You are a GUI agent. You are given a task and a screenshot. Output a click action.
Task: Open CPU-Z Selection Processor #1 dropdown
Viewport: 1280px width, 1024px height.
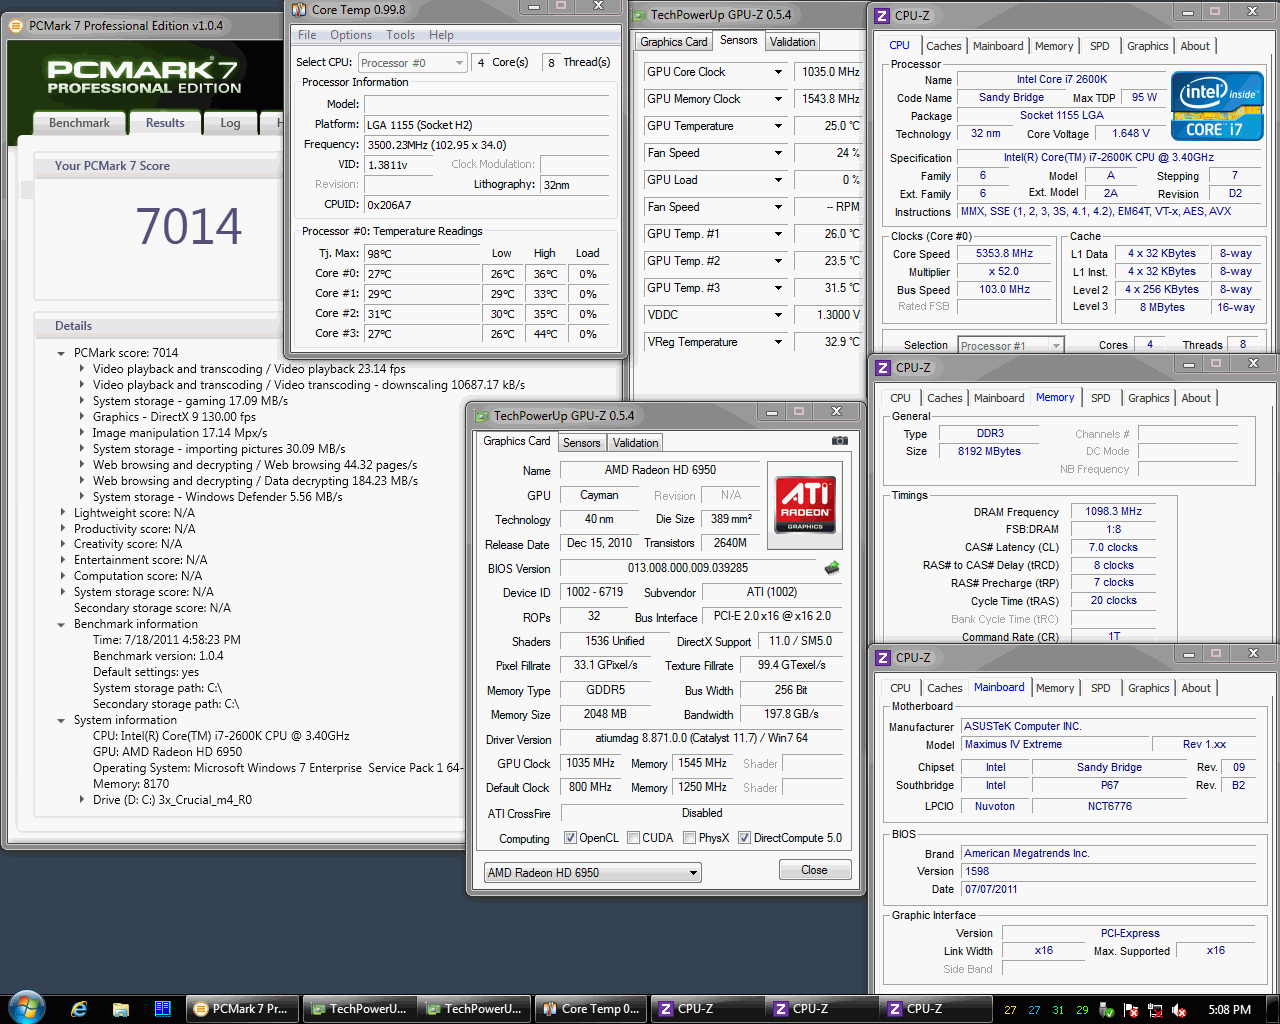(1010, 345)
